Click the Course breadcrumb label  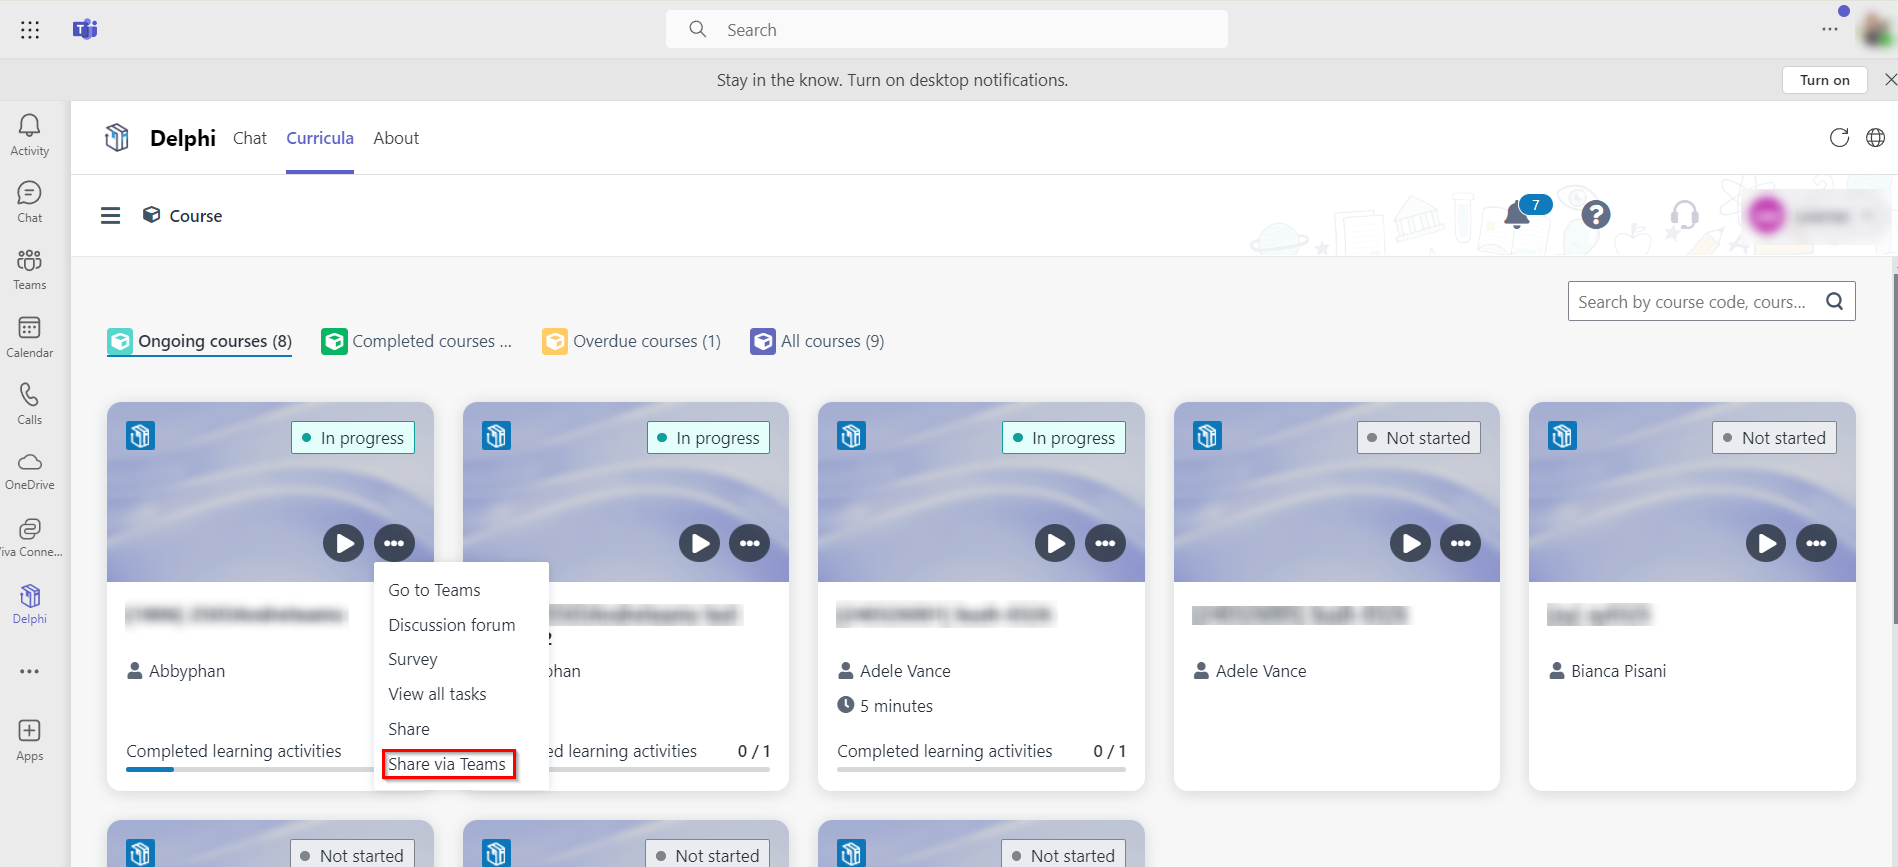pos(196,216)
